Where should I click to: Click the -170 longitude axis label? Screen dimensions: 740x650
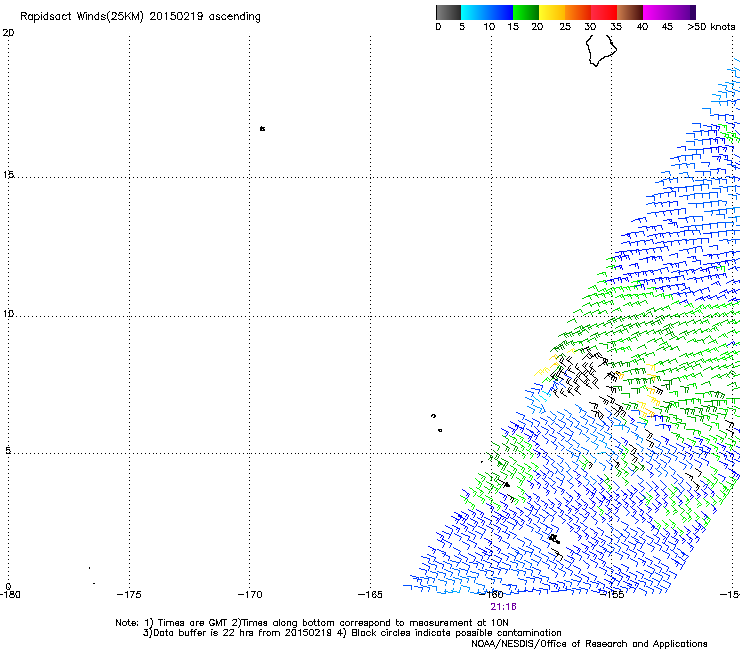250,594
